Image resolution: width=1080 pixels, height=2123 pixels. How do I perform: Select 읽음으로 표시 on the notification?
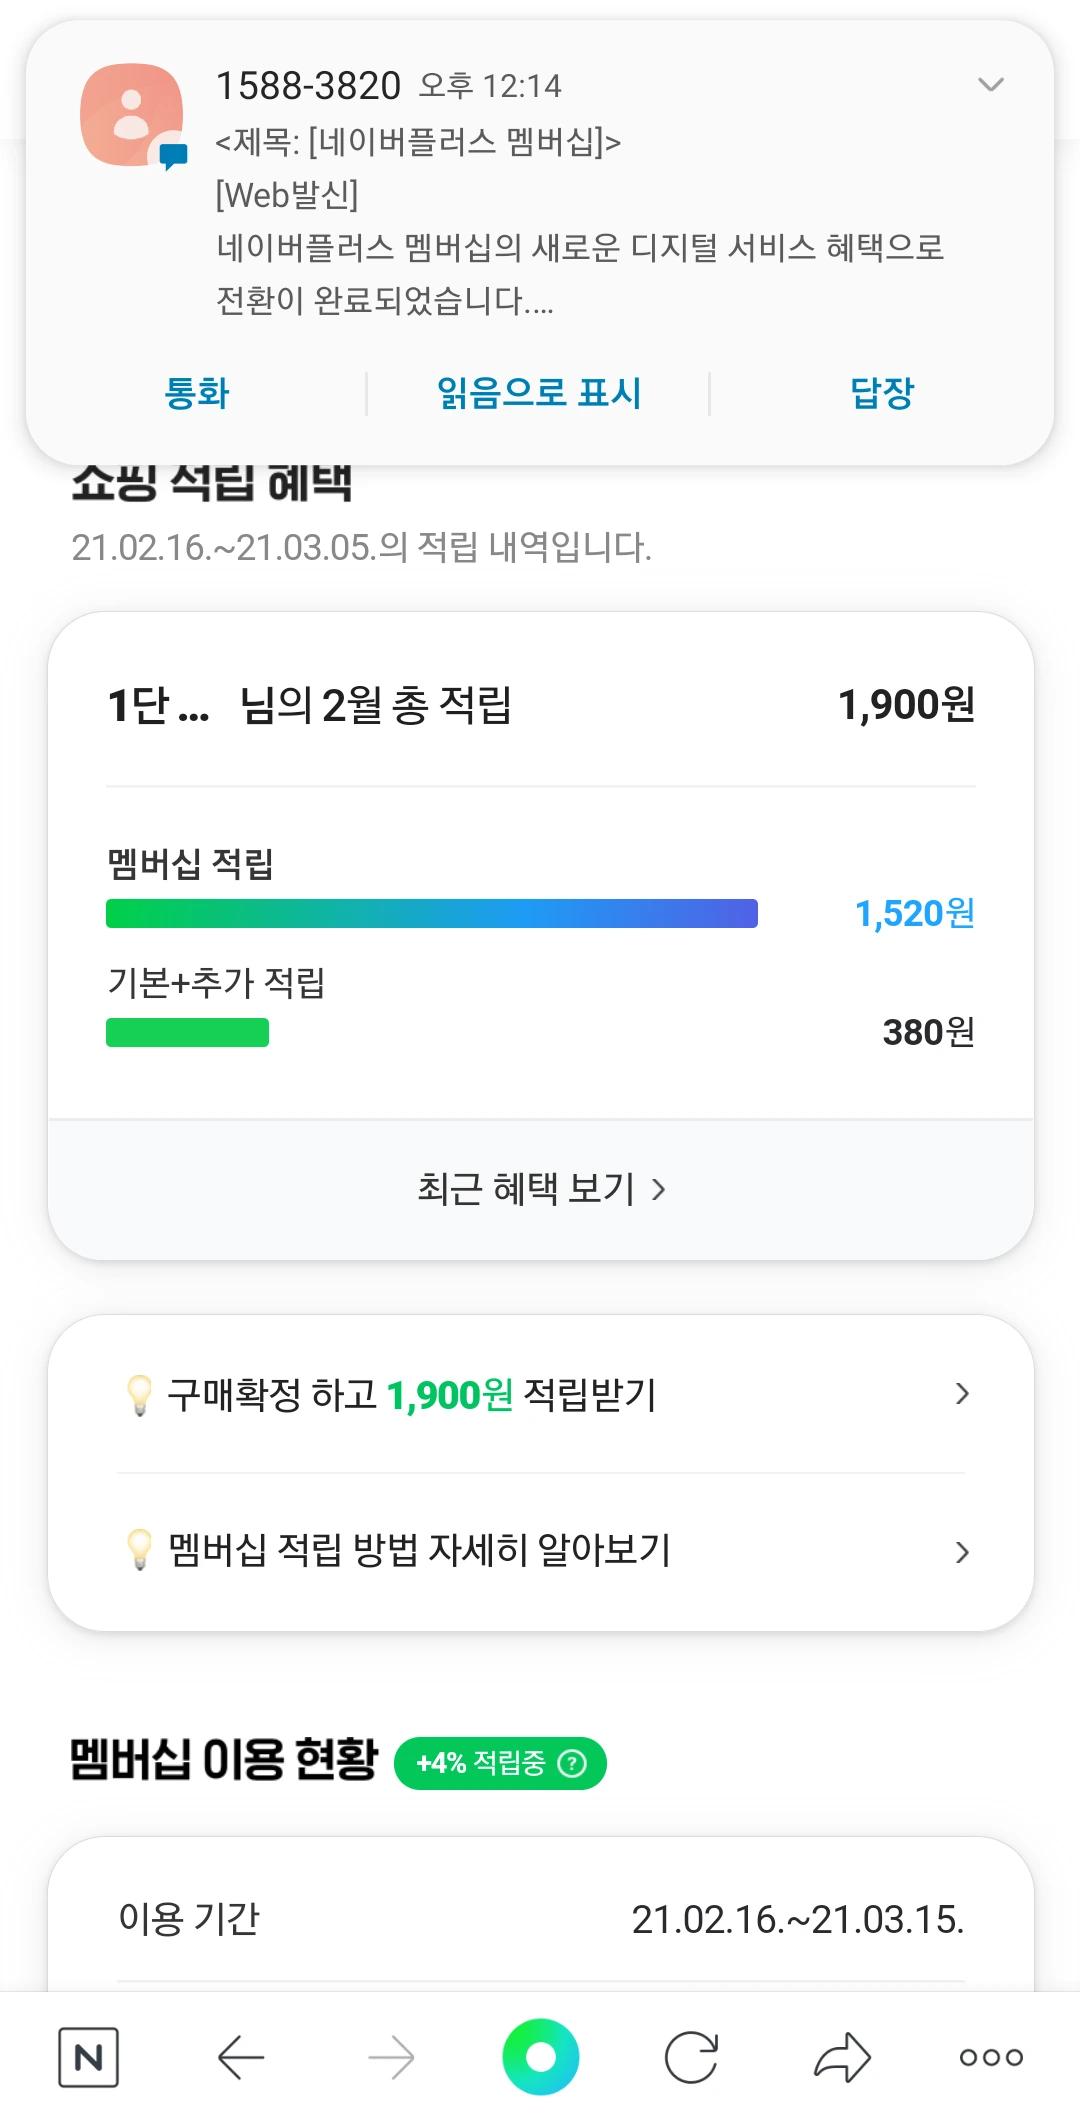(x=539, y=393)
